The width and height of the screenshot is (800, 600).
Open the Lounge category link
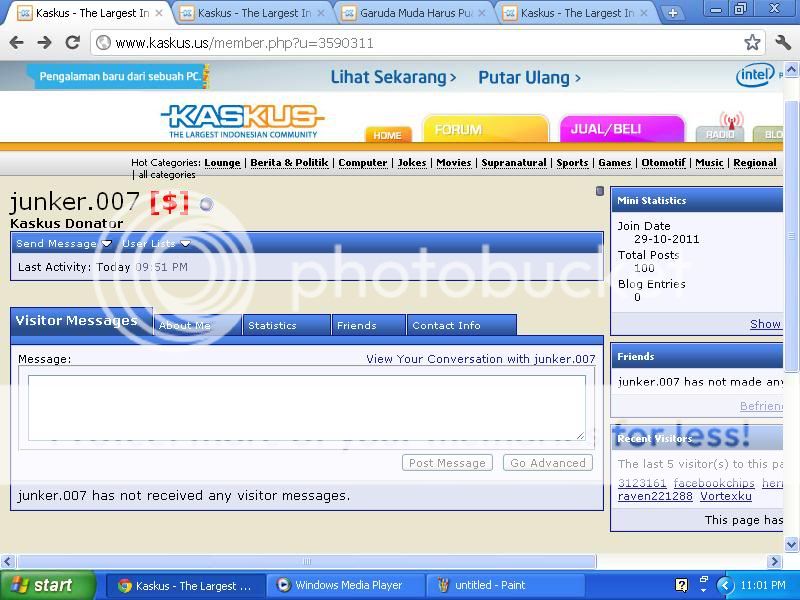pos(222,162)
